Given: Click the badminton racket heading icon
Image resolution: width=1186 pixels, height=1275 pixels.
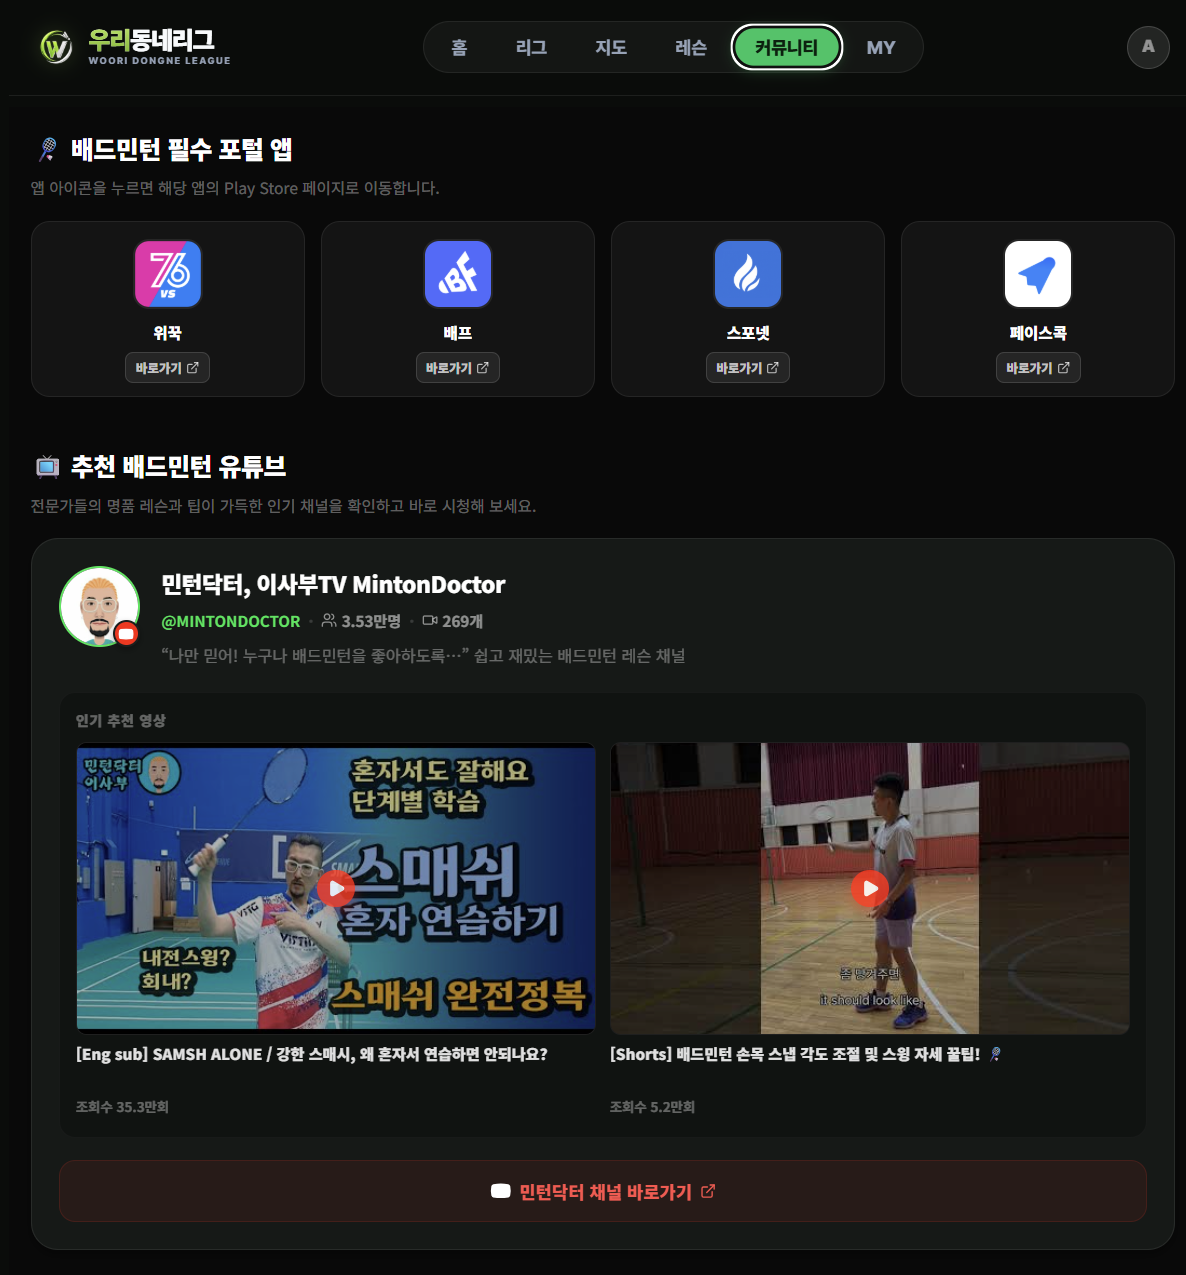Looking at the screenshot, I should pos(47,149).
